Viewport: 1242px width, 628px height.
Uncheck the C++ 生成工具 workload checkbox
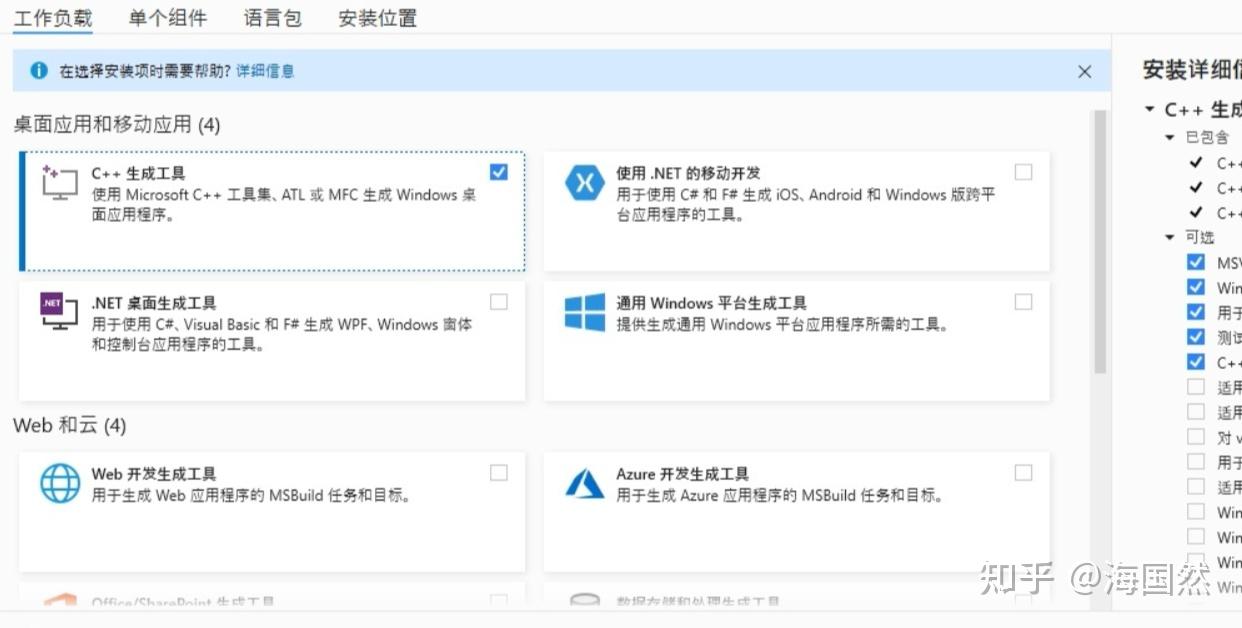point(498,172)
